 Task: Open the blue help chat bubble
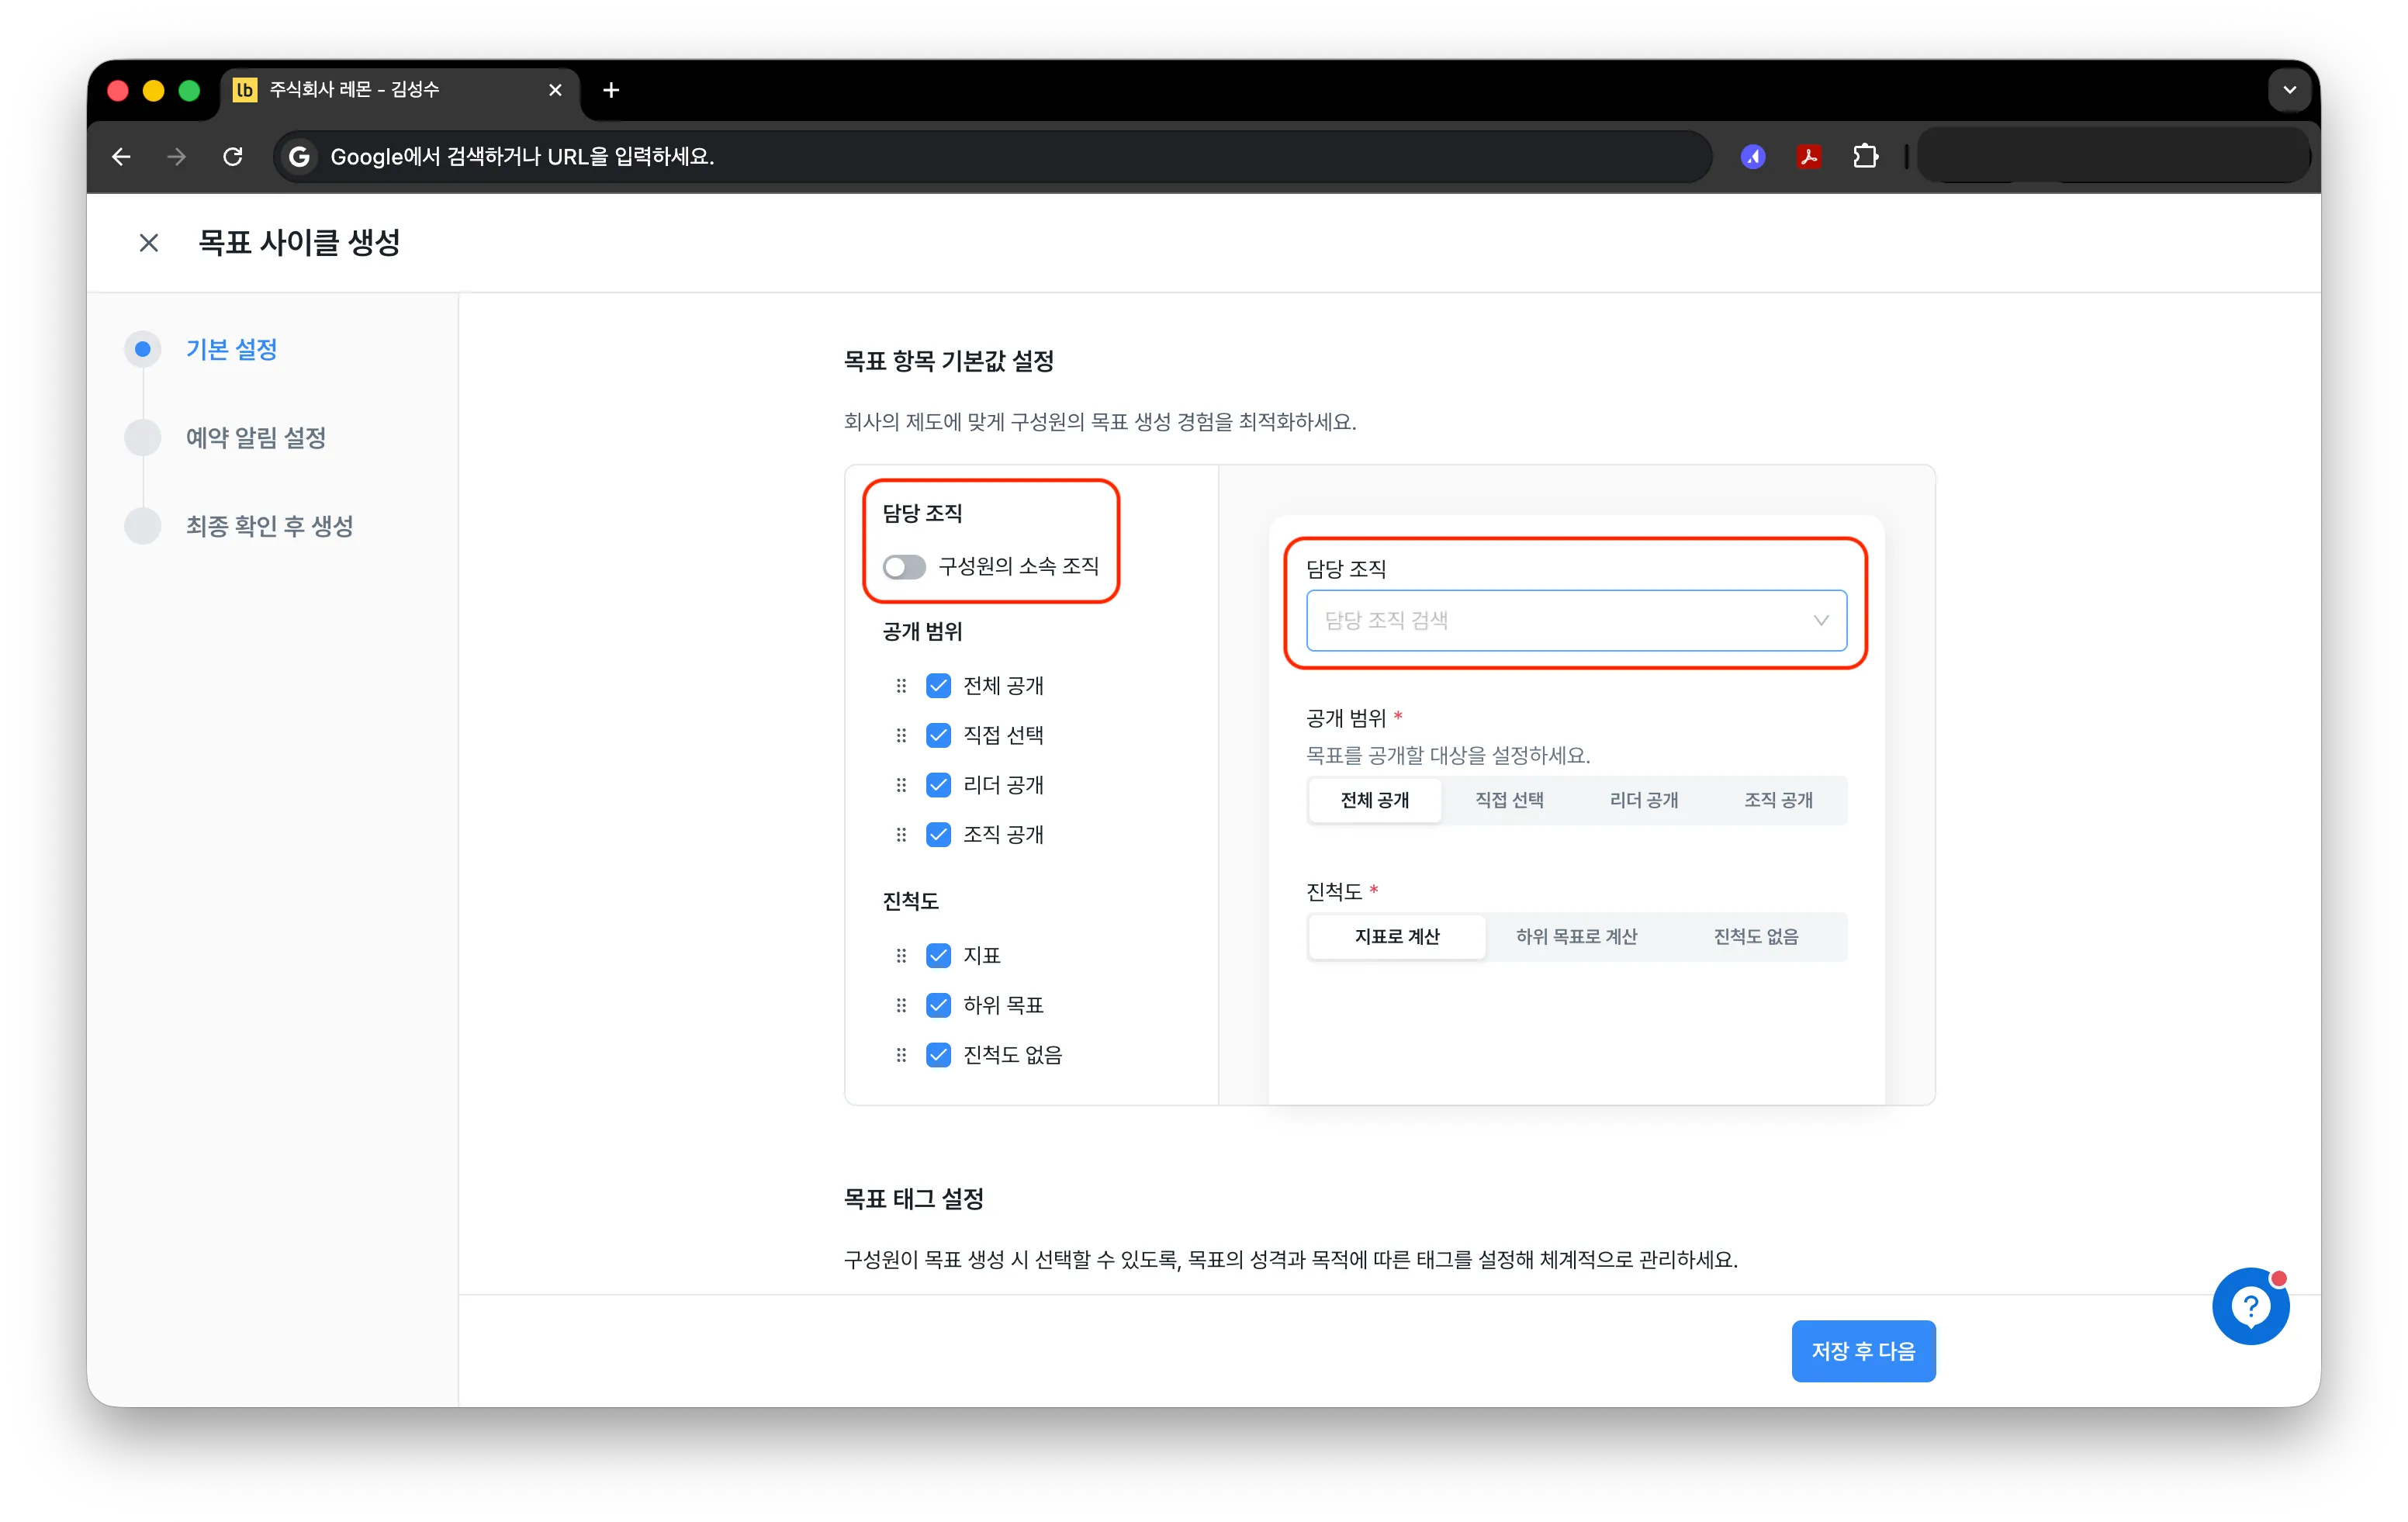2250,1306
